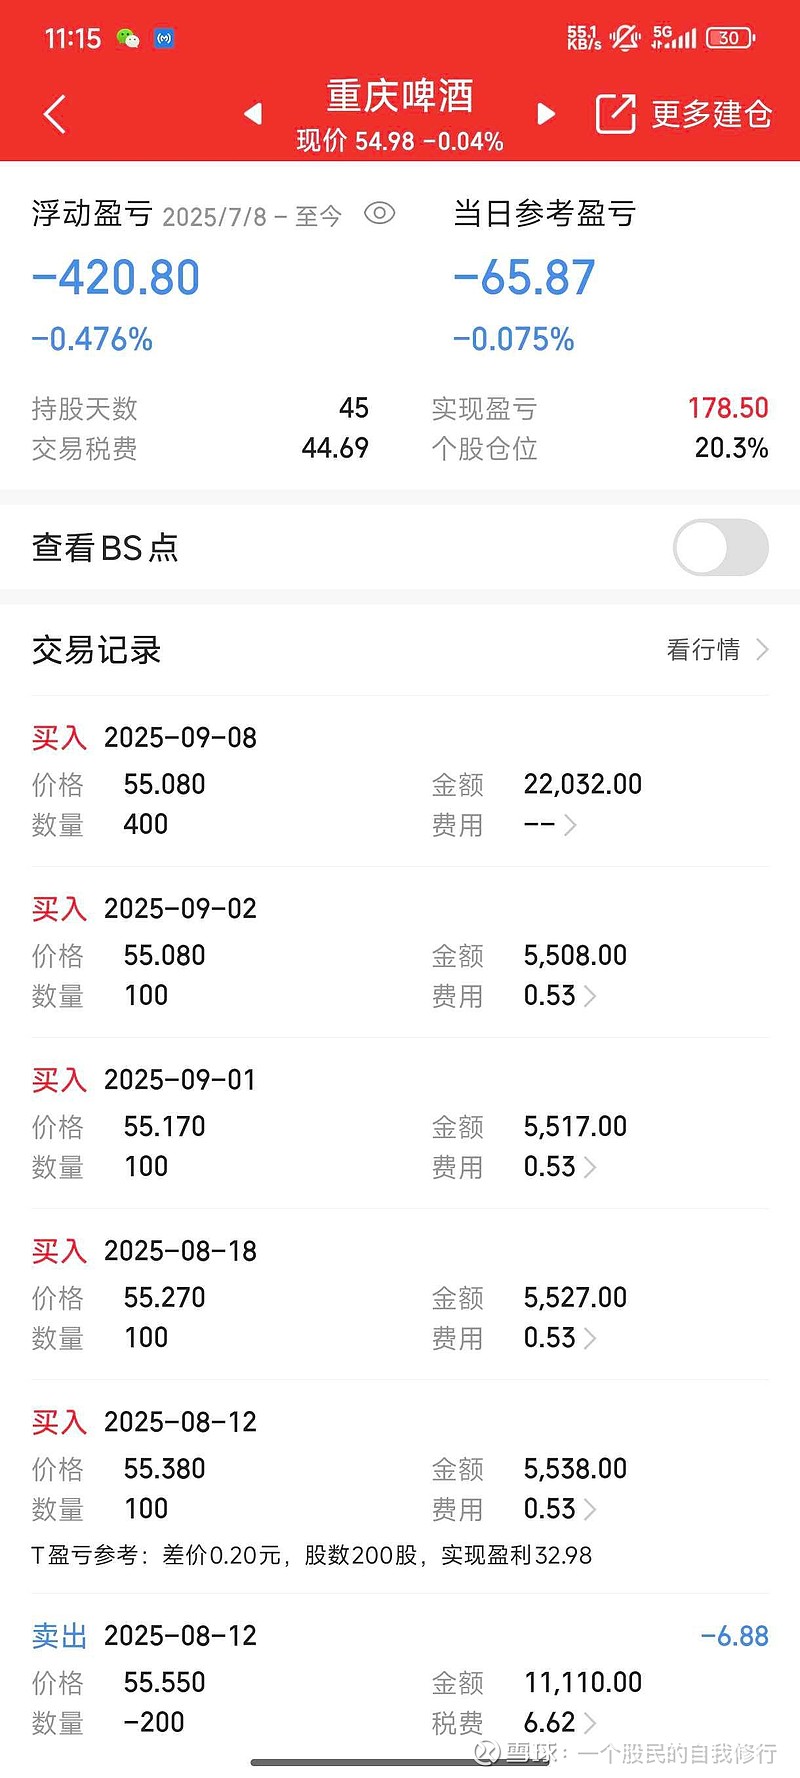Tap the back arrow in header
The width and height of the screenshot is (800, 1778).
click(x=55, y=114)
